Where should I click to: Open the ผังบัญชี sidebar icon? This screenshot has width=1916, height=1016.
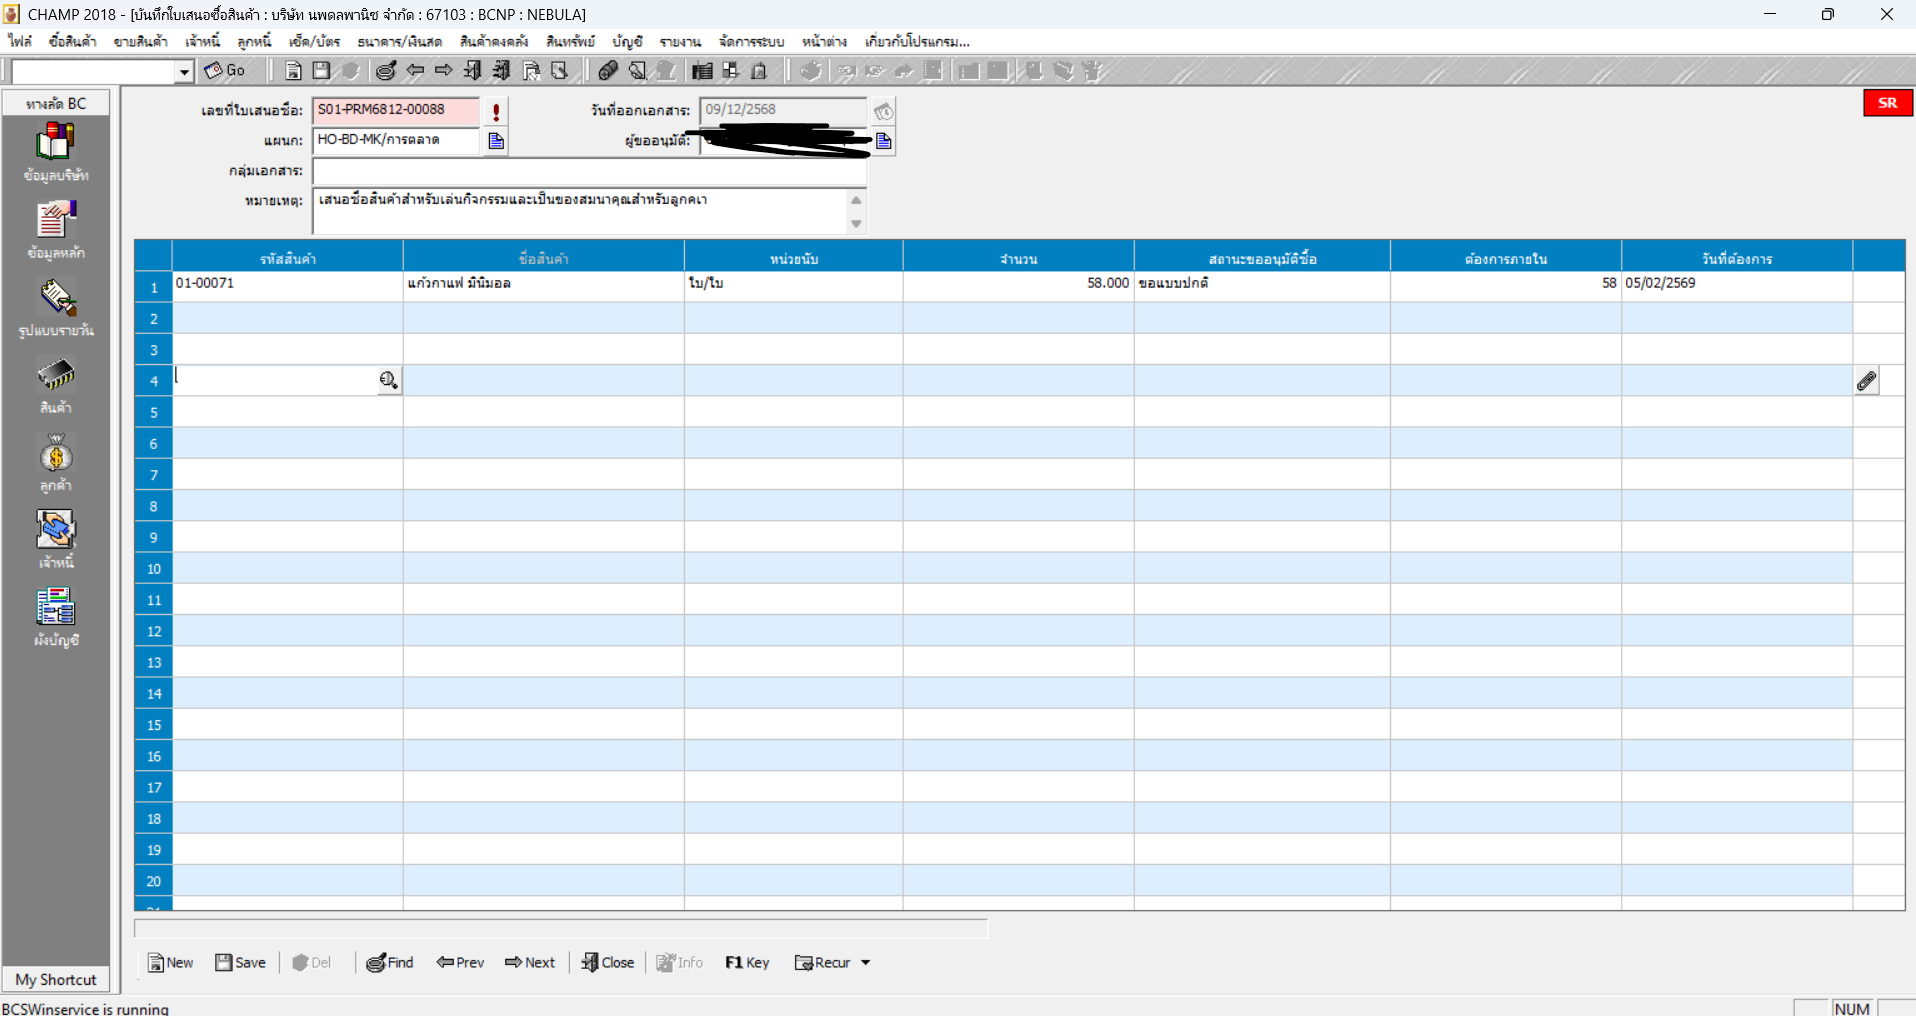pyautogui.click(x=56, y=608)
